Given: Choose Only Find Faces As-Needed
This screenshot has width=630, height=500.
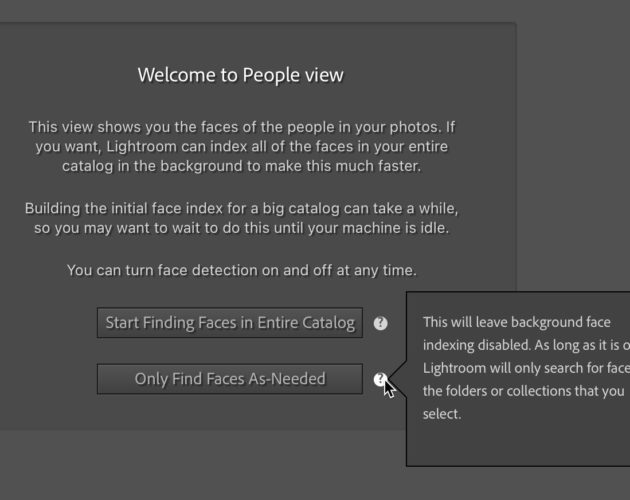Looking at the screenshot, I should (x=230, y=379).
